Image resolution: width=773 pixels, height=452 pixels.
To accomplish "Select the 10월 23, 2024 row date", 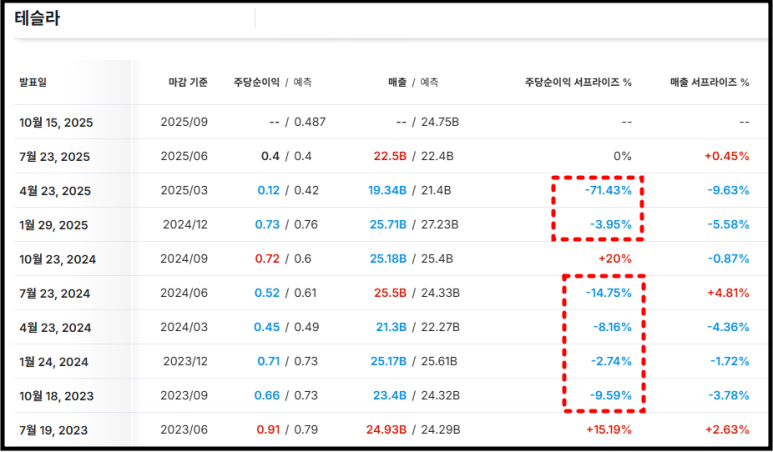I will [x=58, y=259].
